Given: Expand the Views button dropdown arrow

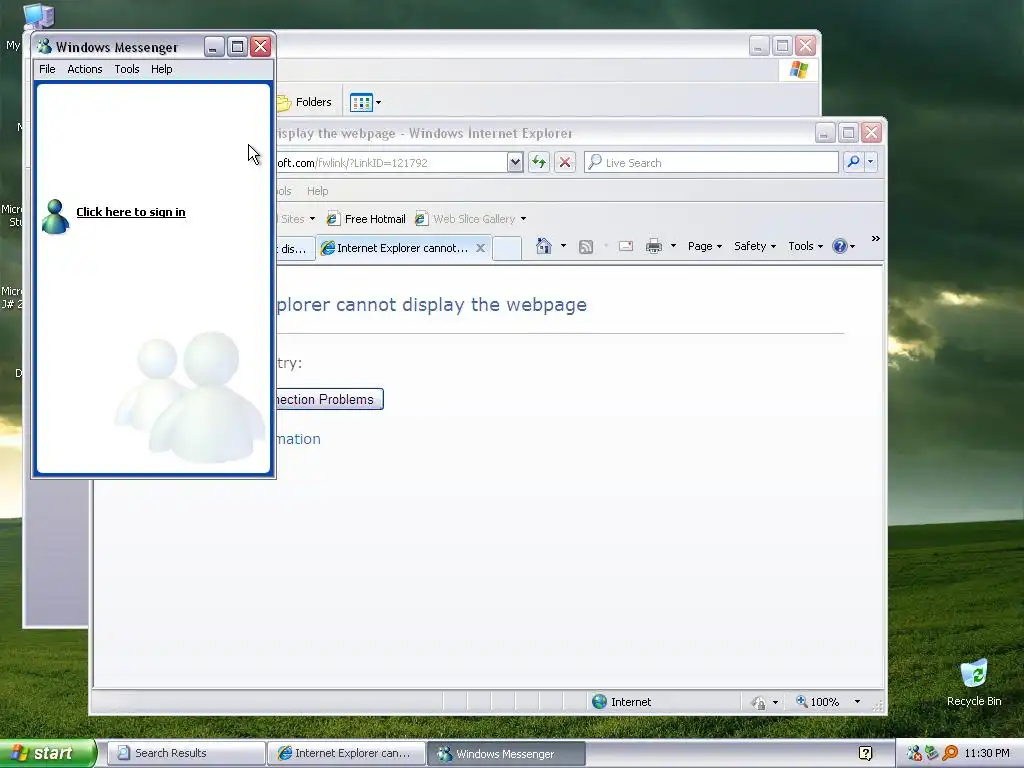Looking at the screenshot, I should (378, 103).
